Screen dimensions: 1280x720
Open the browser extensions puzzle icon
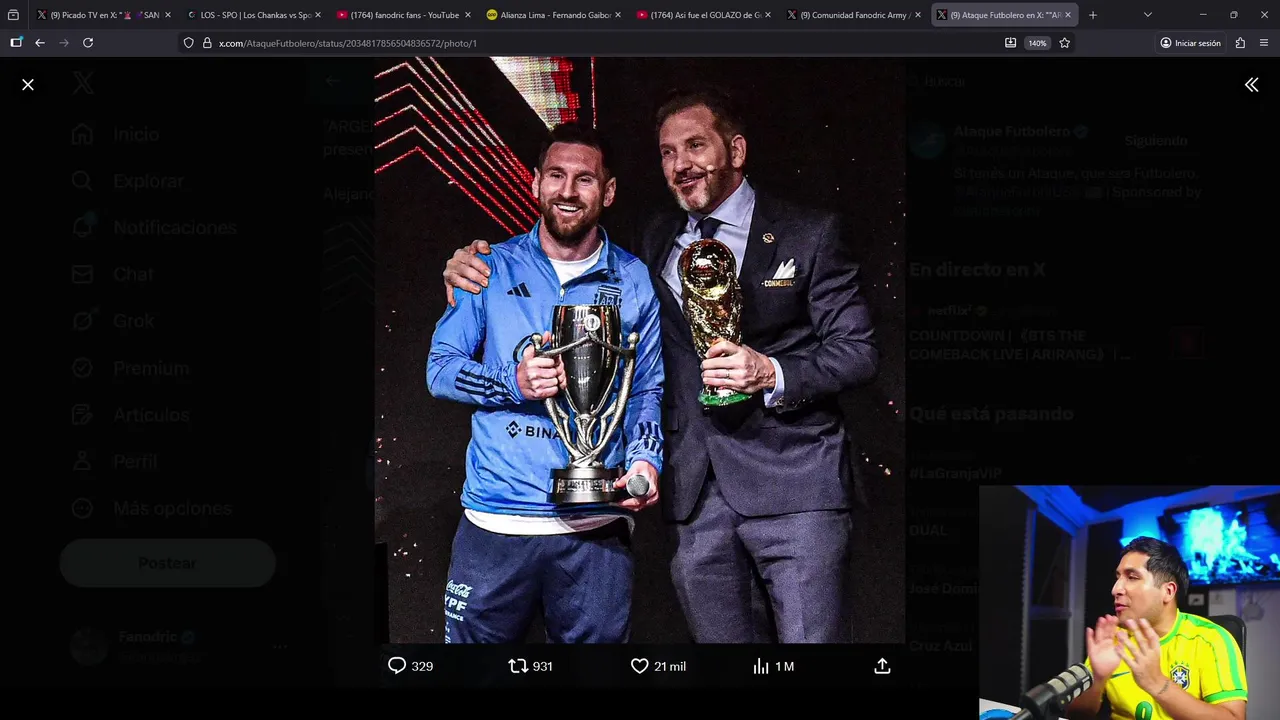pos(1240,43)
